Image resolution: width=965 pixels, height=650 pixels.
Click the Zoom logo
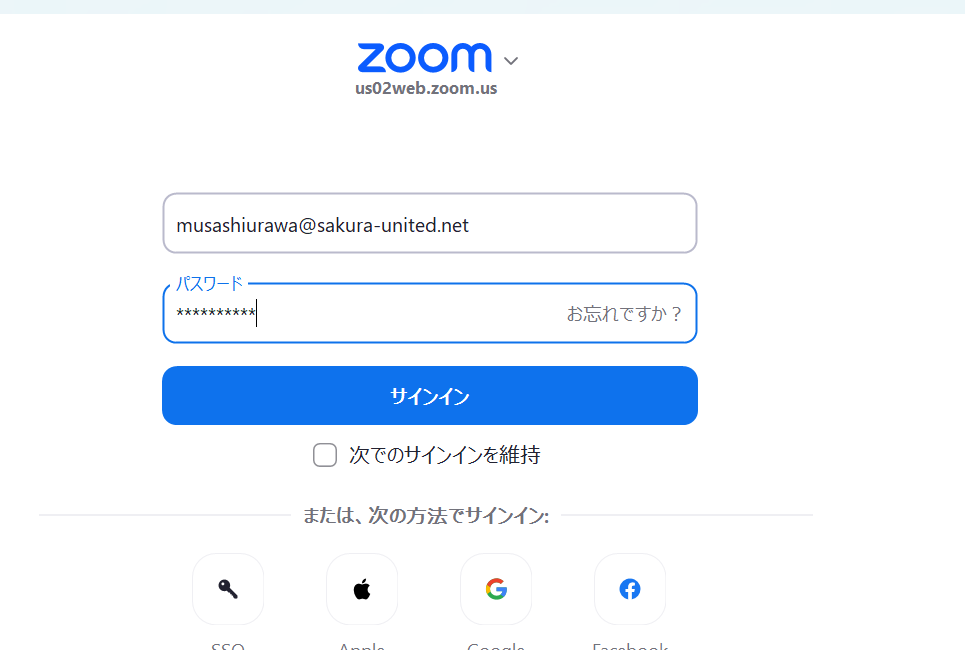tap(425, 57)
